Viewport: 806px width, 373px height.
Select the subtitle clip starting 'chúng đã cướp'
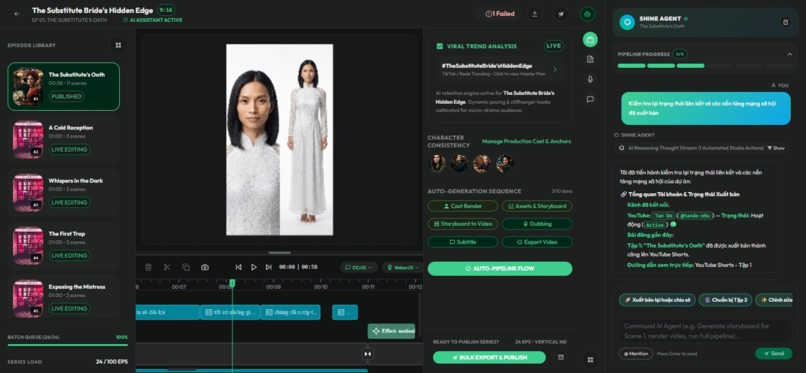click(290, 312)
